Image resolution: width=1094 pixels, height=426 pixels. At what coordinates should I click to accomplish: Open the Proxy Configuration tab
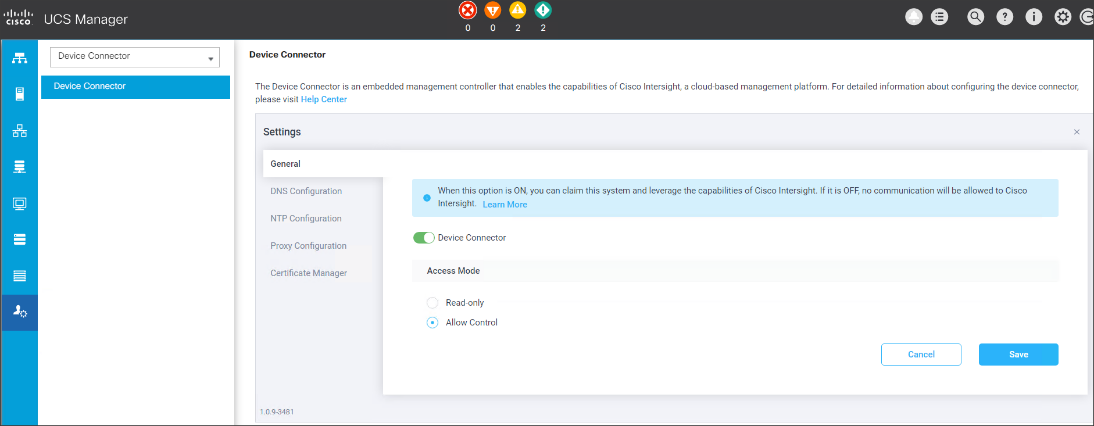coord(308,245)
